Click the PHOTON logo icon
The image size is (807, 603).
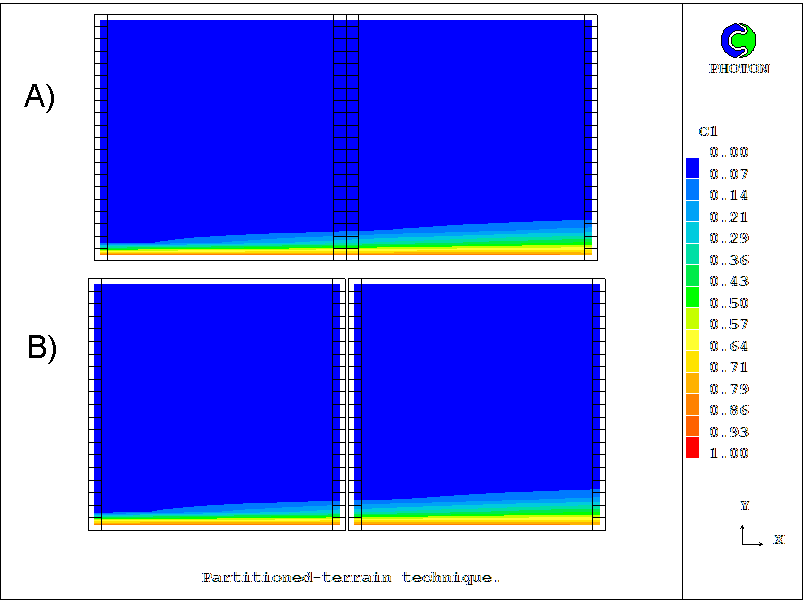click(x=739, y=40)
